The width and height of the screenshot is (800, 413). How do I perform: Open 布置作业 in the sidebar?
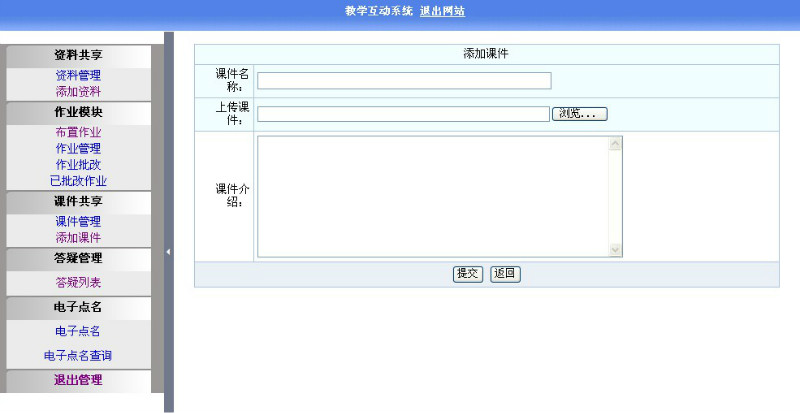click(78, 132)
